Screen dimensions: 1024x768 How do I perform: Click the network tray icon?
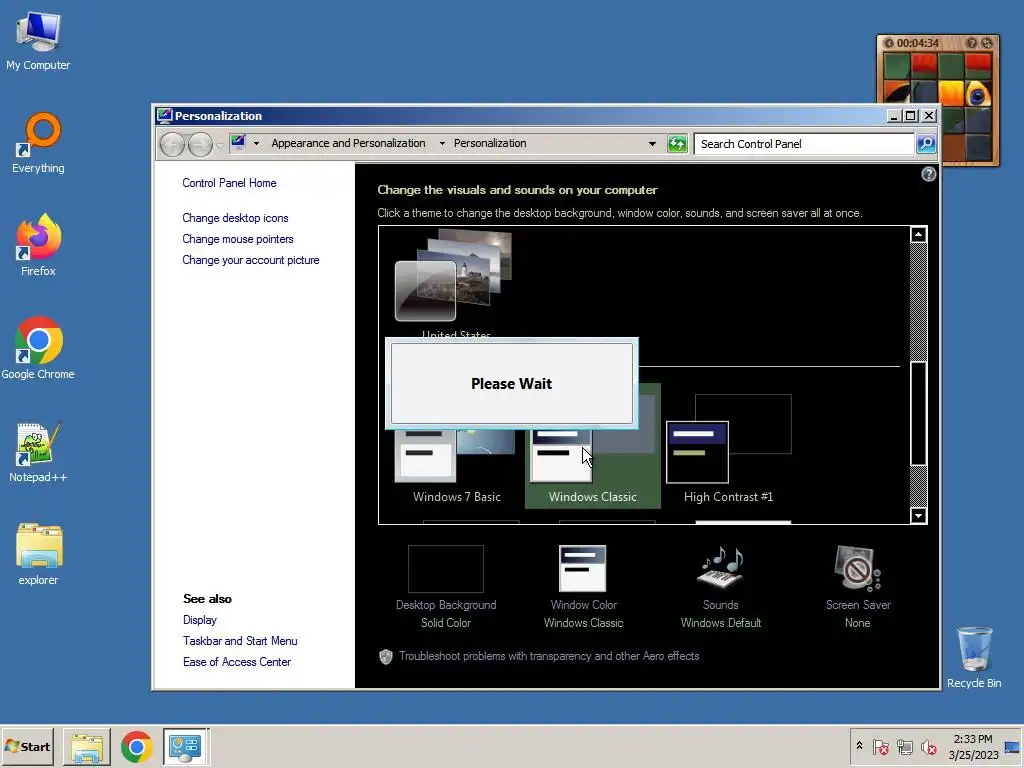(904, 747)
